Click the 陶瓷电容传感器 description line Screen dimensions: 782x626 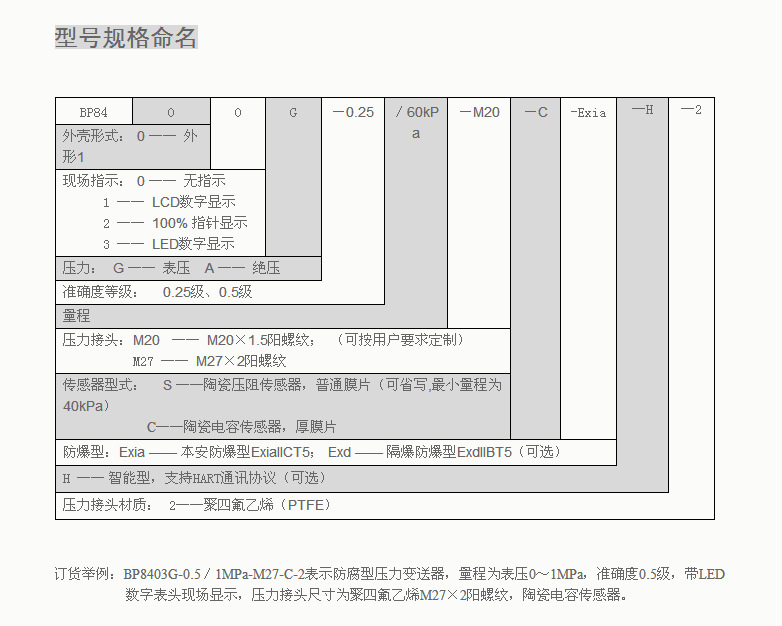(x=241, y=426)
